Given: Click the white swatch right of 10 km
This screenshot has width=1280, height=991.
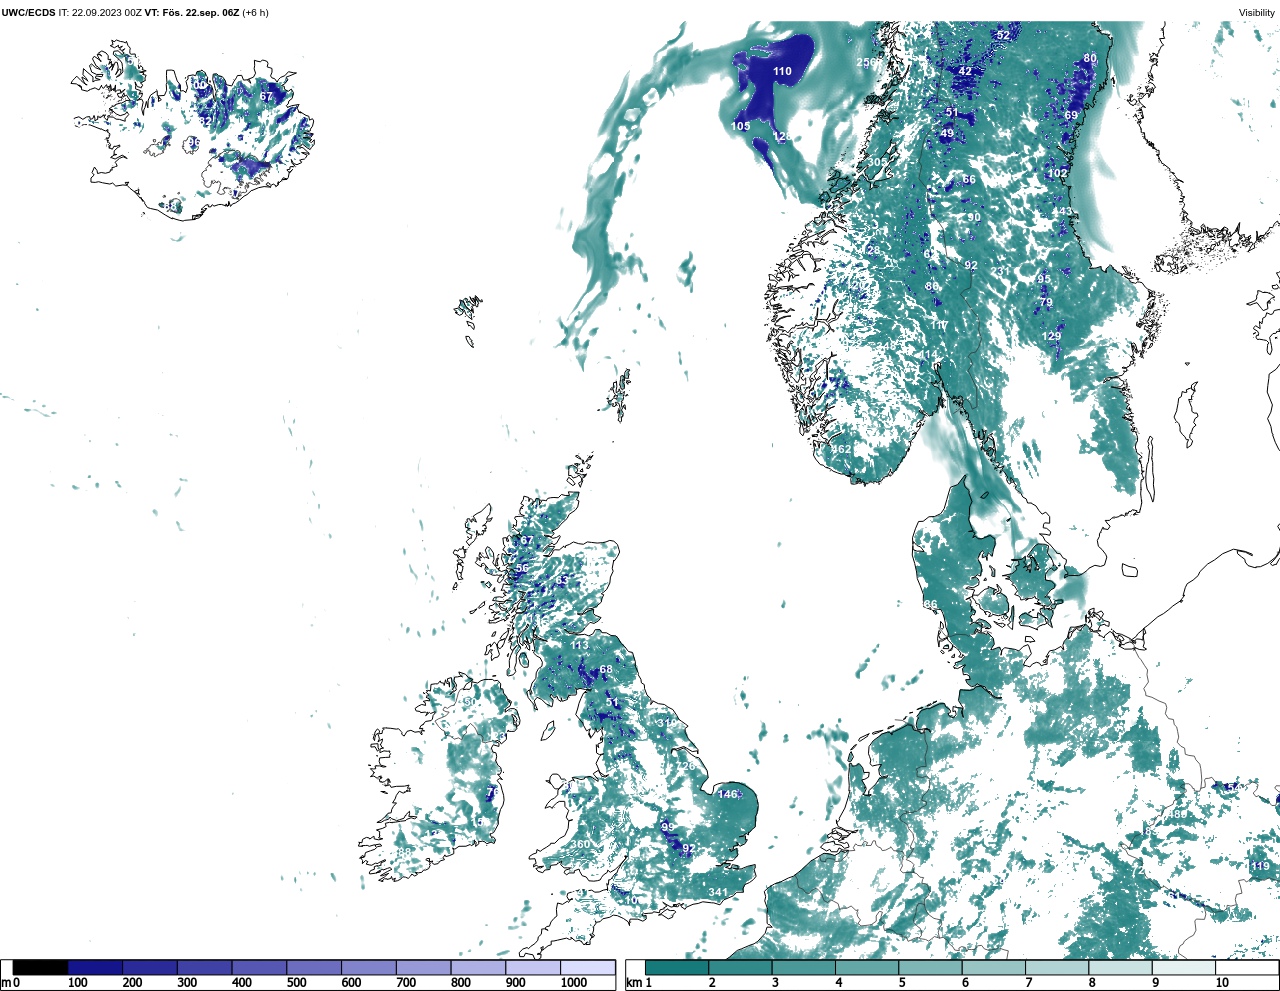Looking at the screenshot, I should tap(1247, 968).
